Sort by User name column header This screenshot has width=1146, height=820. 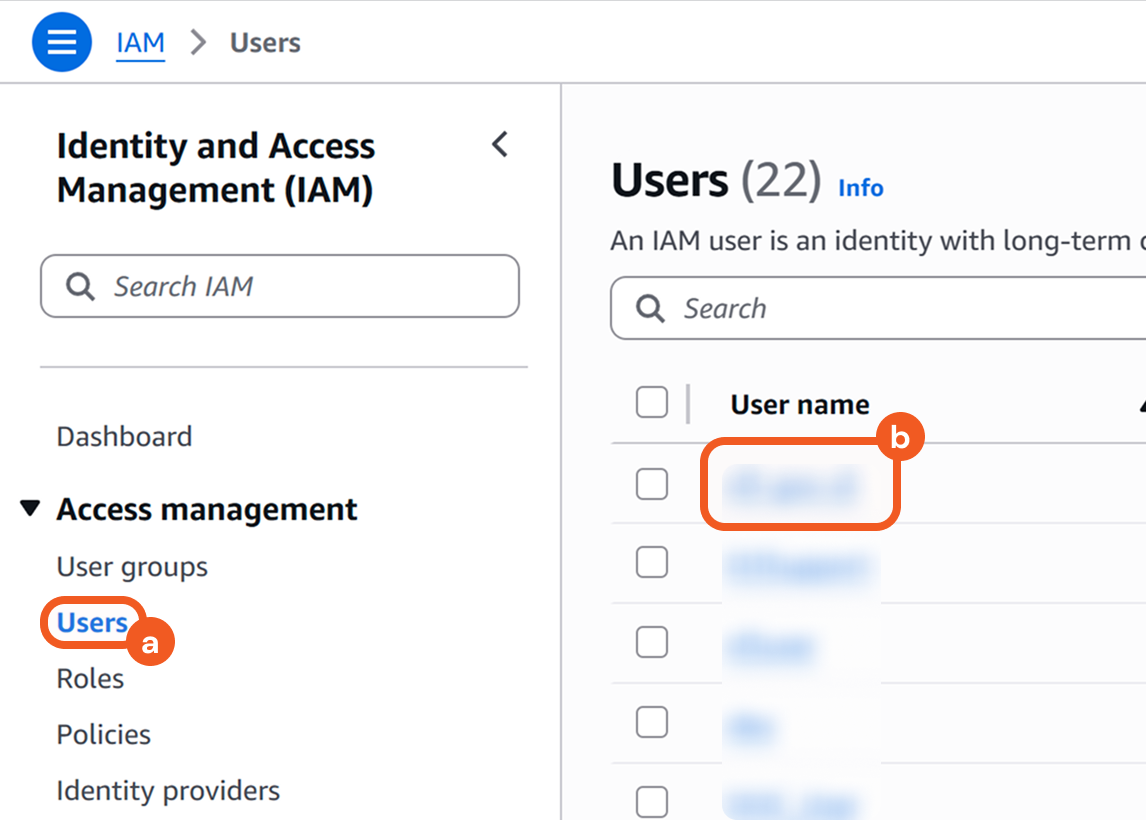800,405
